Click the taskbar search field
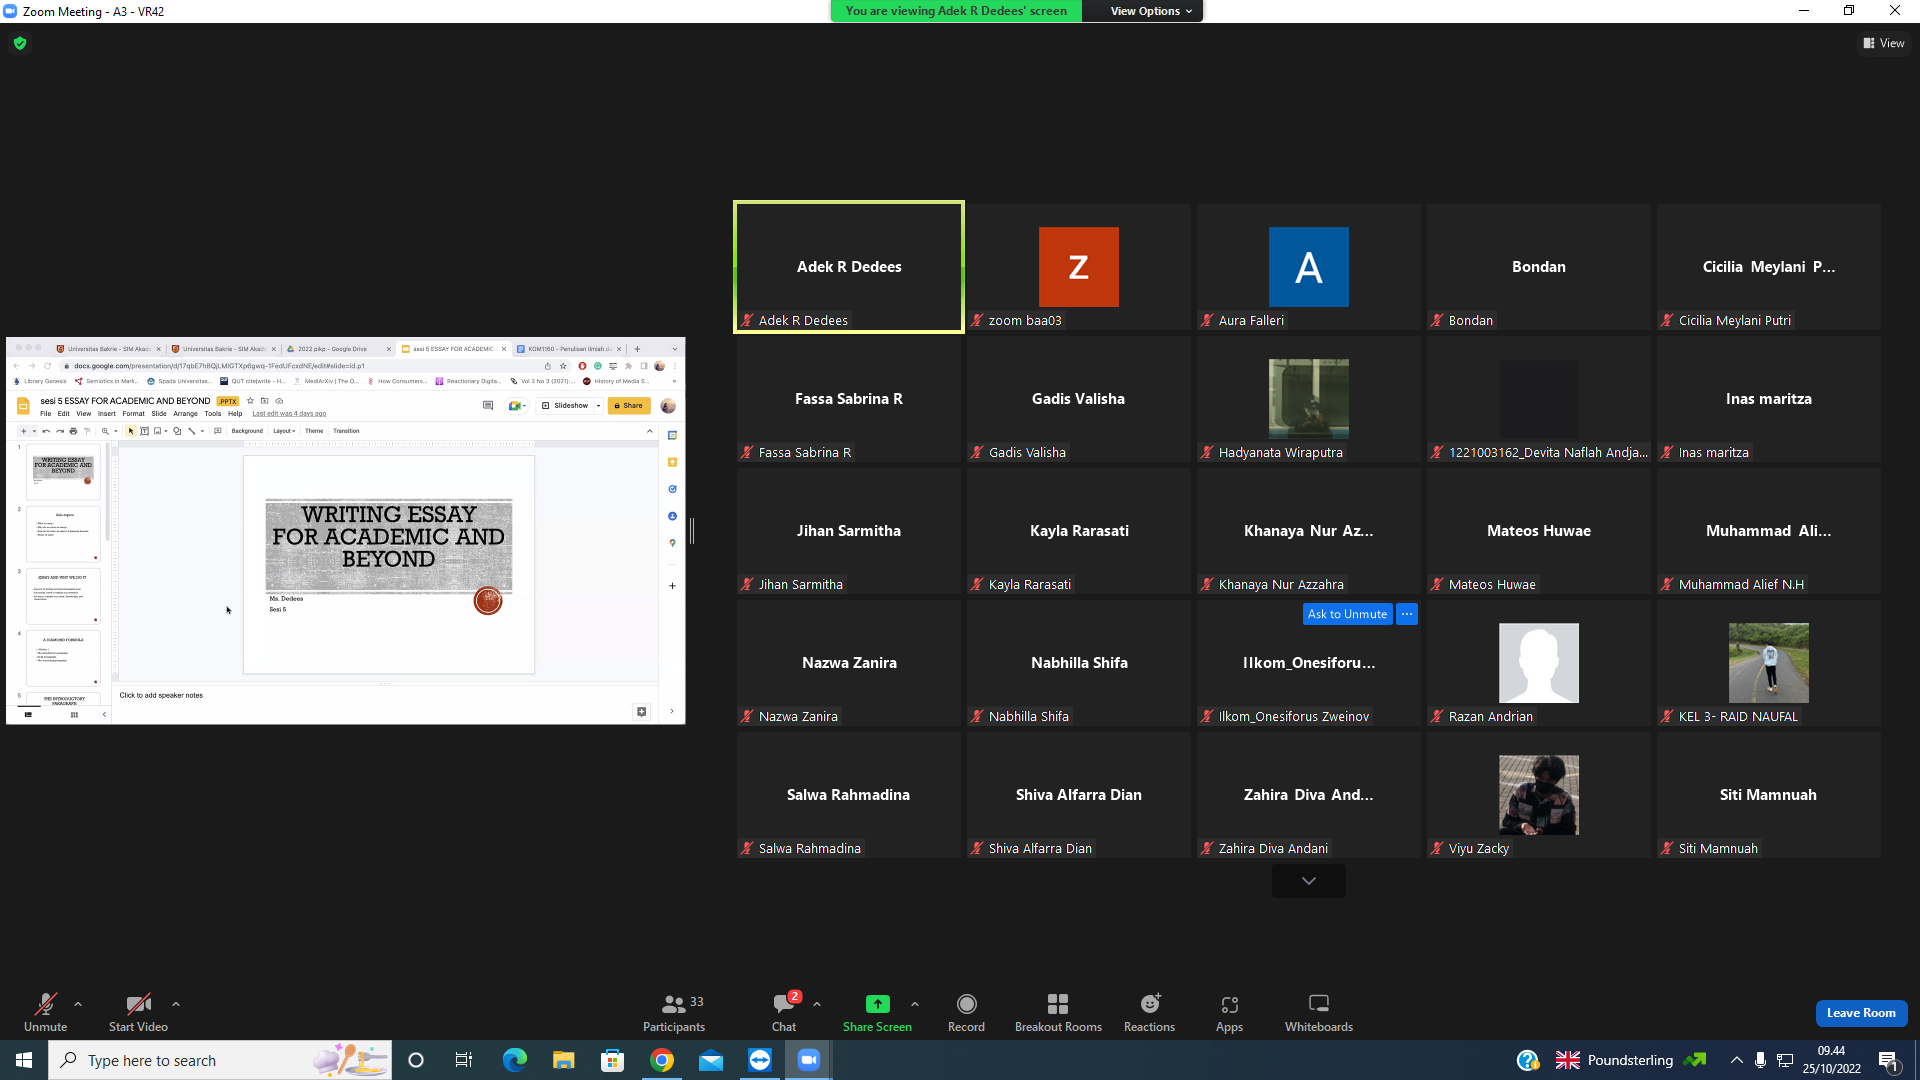1920x1080 pixels. (x=220, y=1060)
